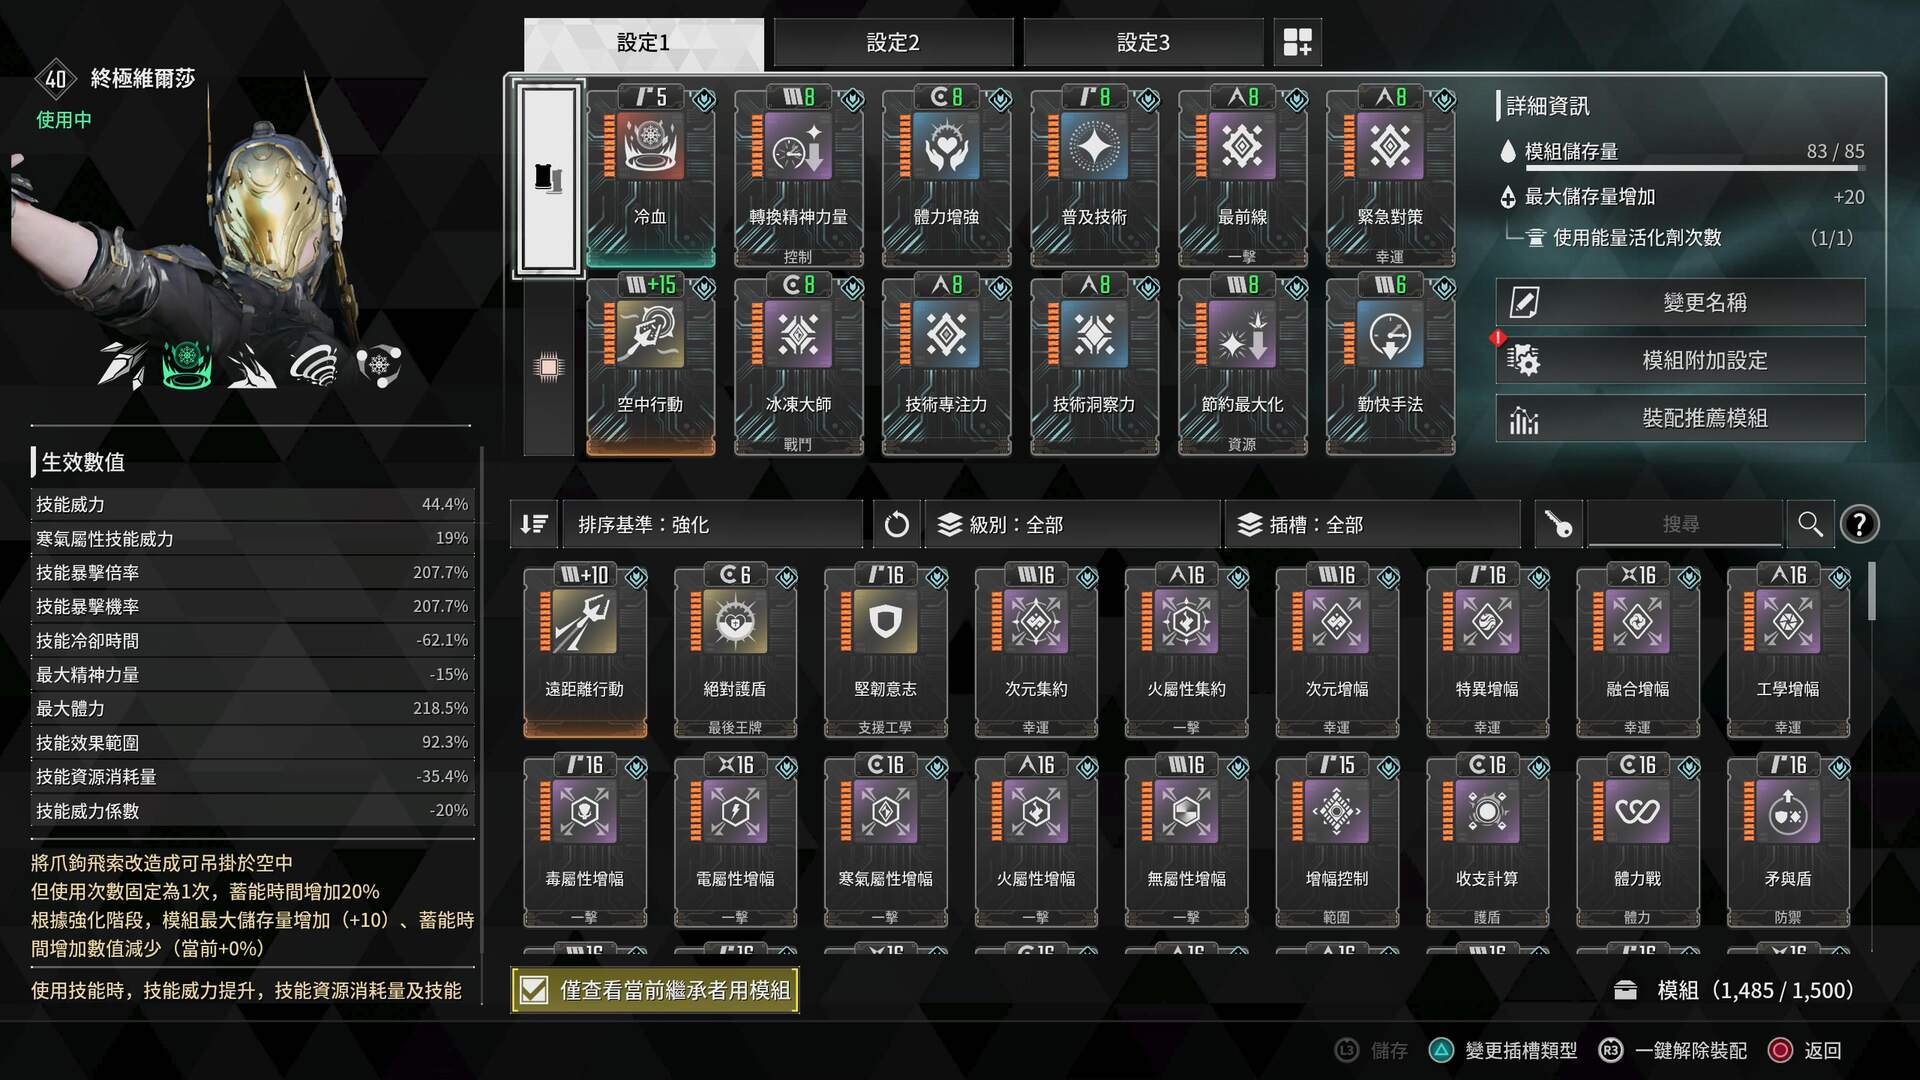The image size is (1920, 1080).
Task: Open the 級別:全部 filter dropdown
Action: 1072,524
